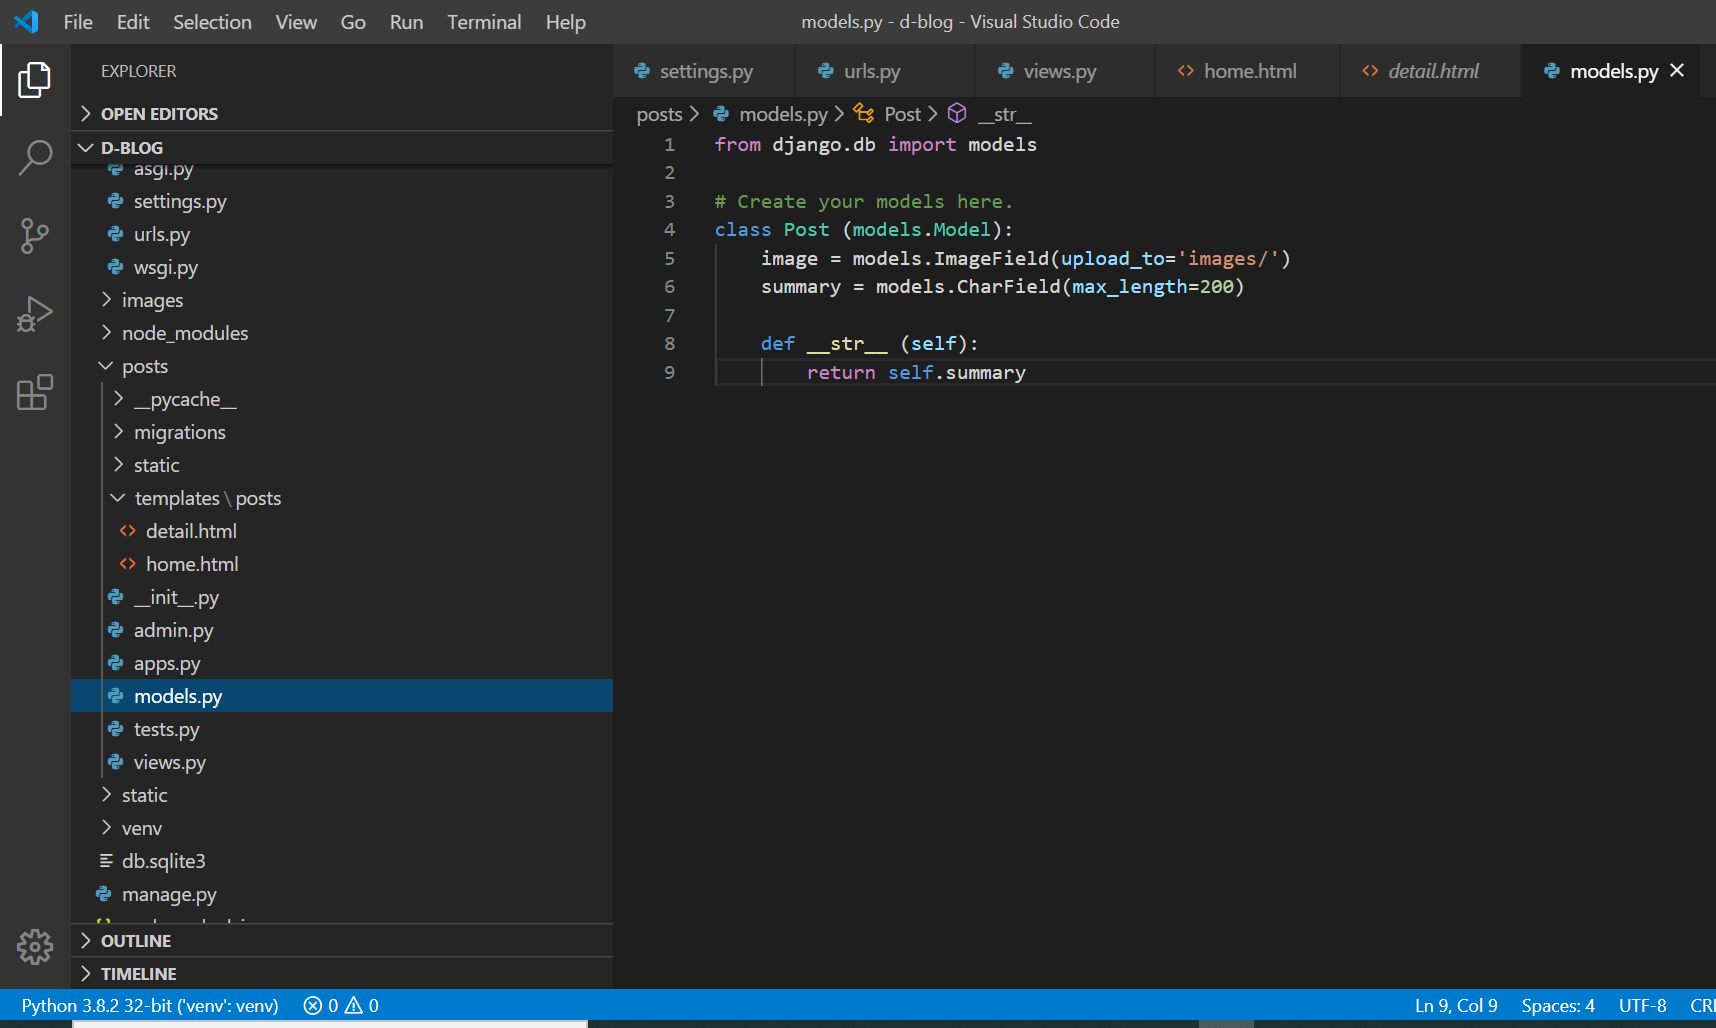
Task: Open the Run menu
Action: (406, 22)
